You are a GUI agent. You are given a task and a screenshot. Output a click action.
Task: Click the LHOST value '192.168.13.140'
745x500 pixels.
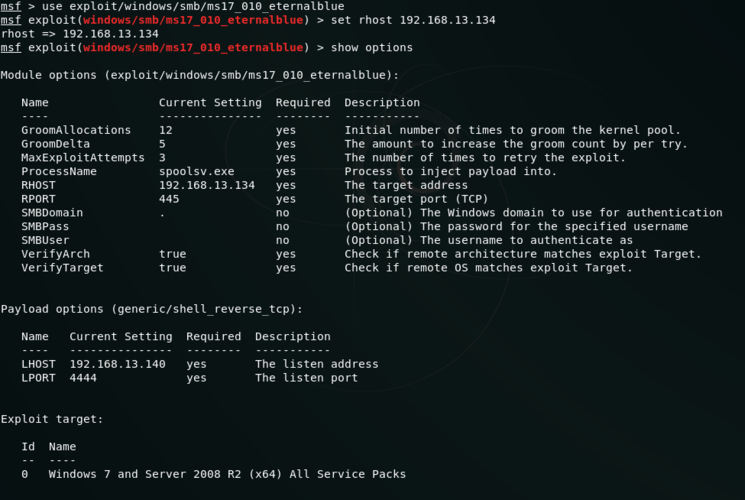pyautogui.click(x=117, y=364)
